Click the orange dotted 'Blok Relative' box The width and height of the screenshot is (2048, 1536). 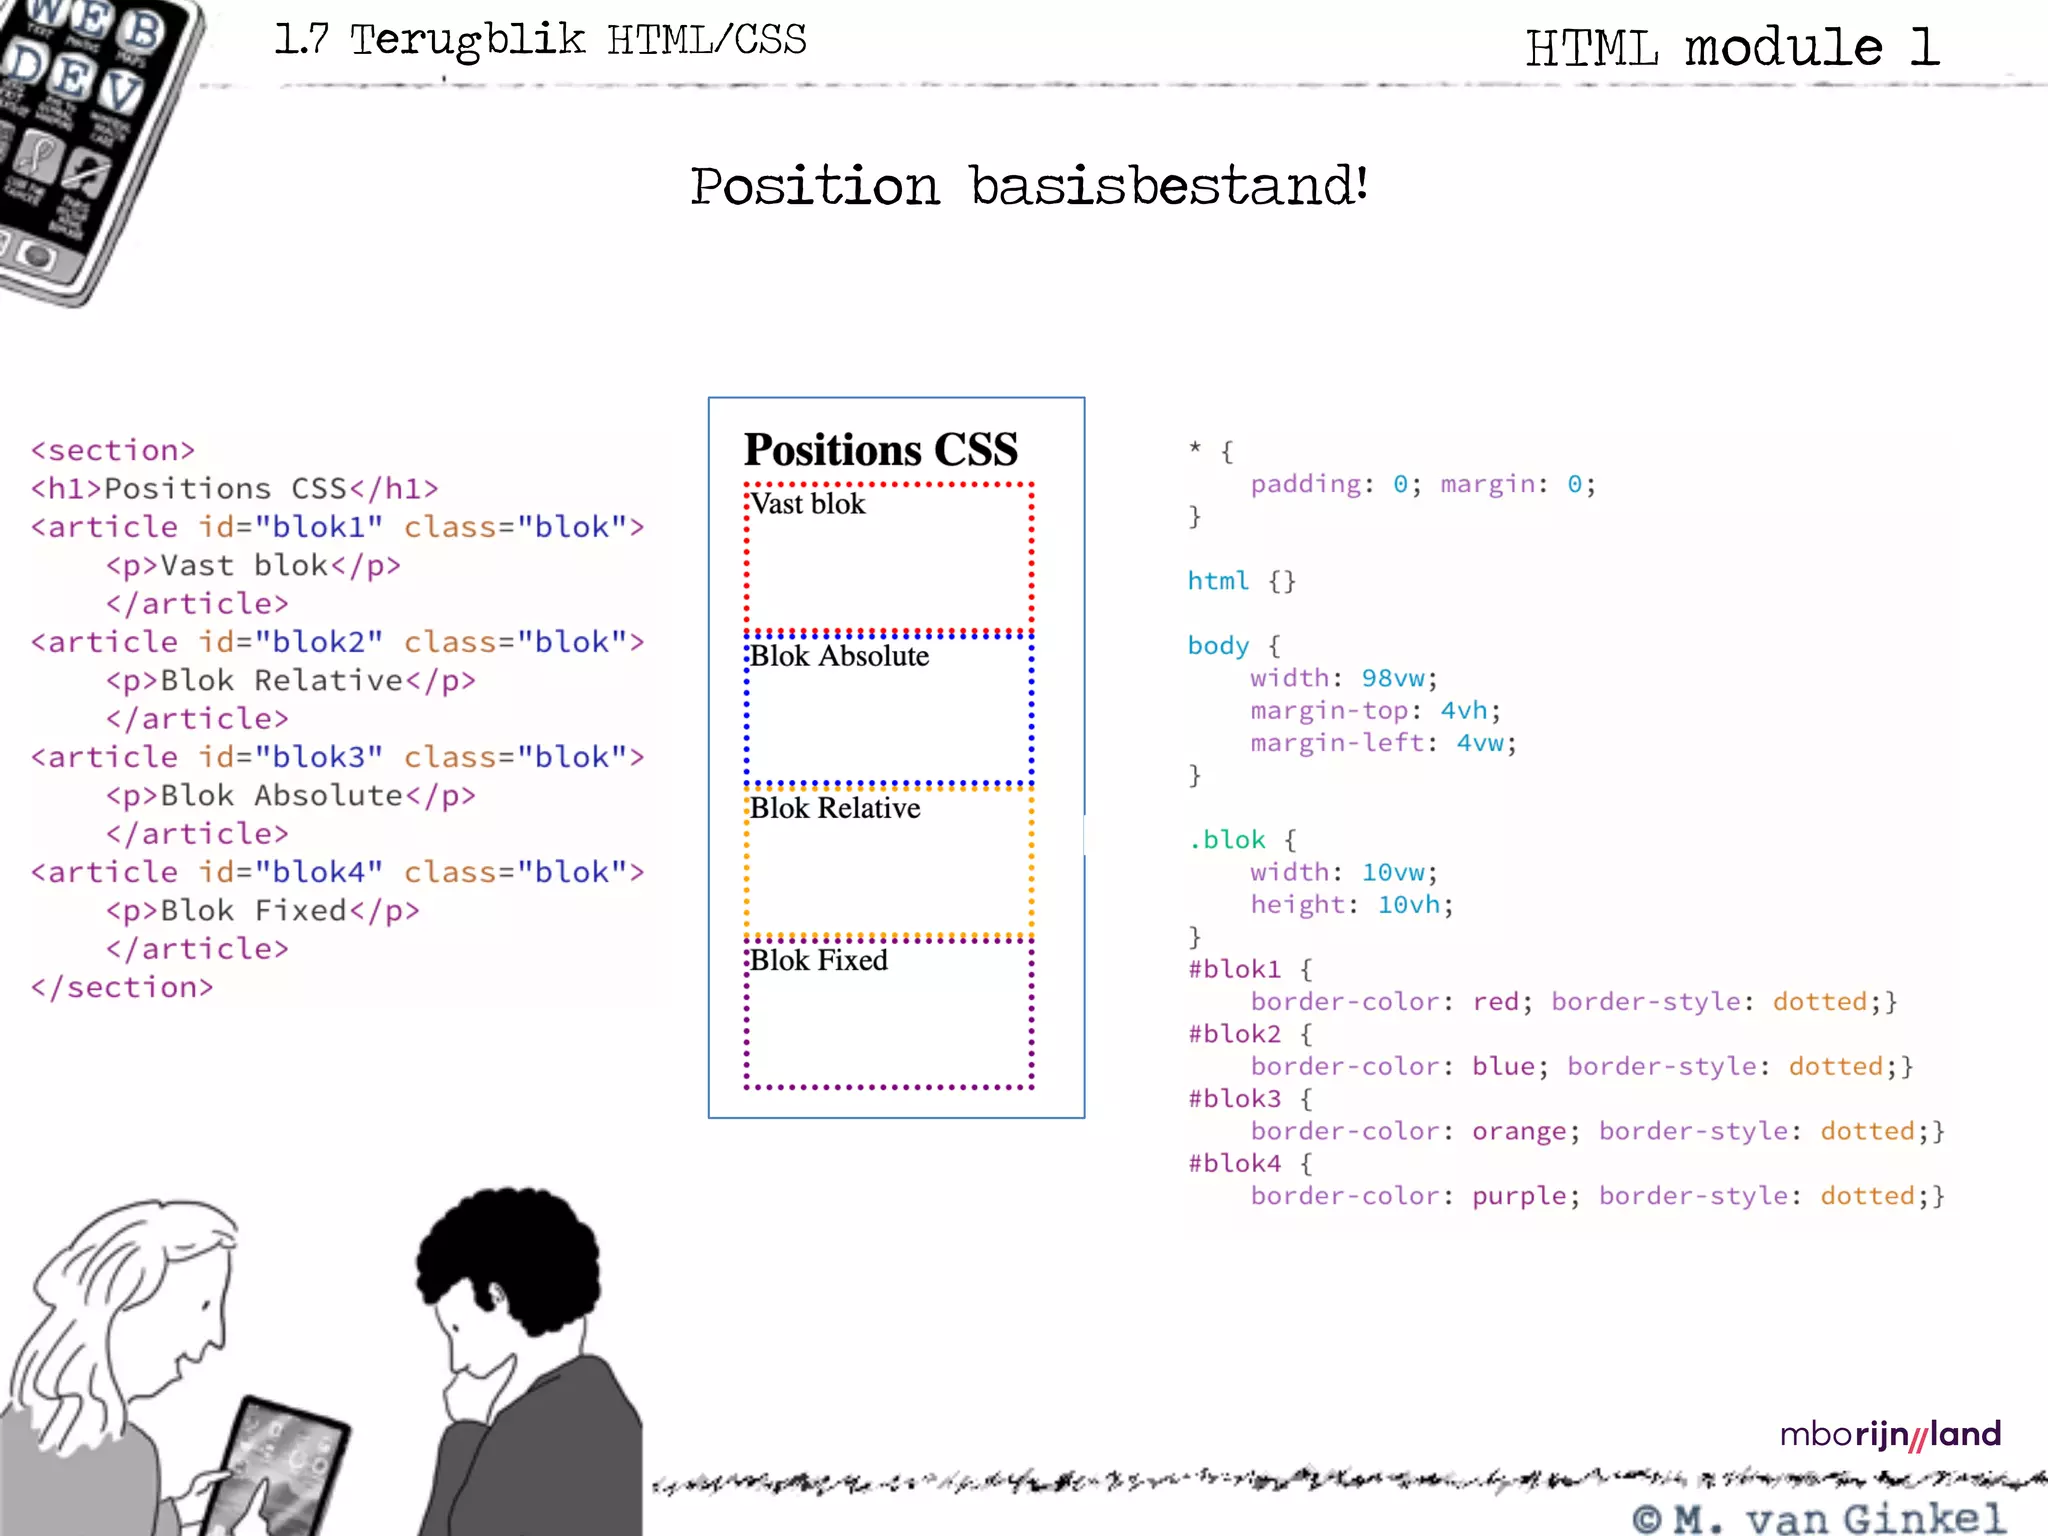point(889,862)
